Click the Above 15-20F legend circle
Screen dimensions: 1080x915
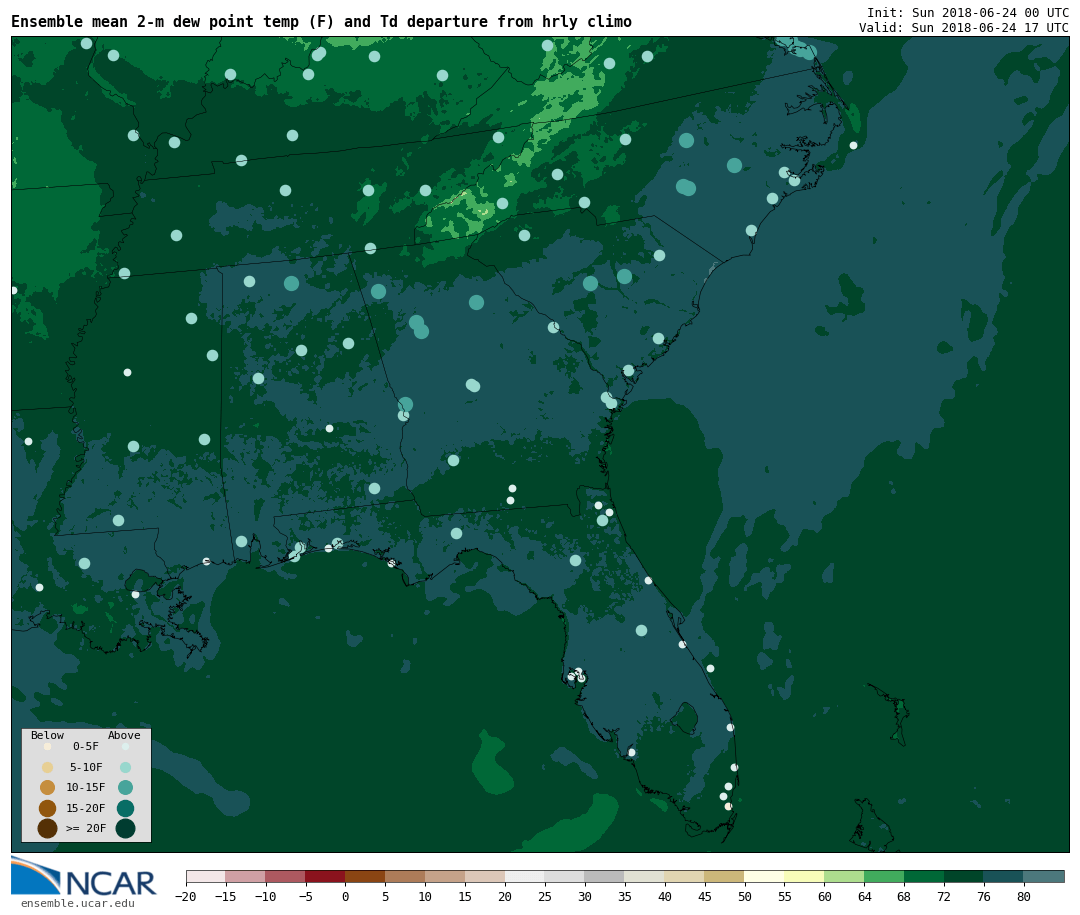(125, 808)
